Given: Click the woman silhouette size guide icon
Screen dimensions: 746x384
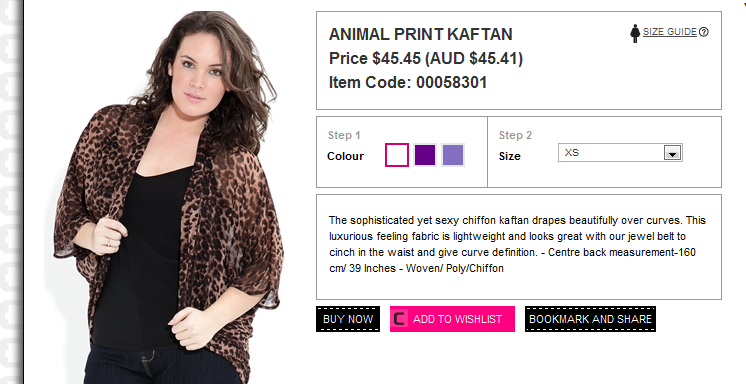Looking at the screenshot, I should [x=635, y=34].
